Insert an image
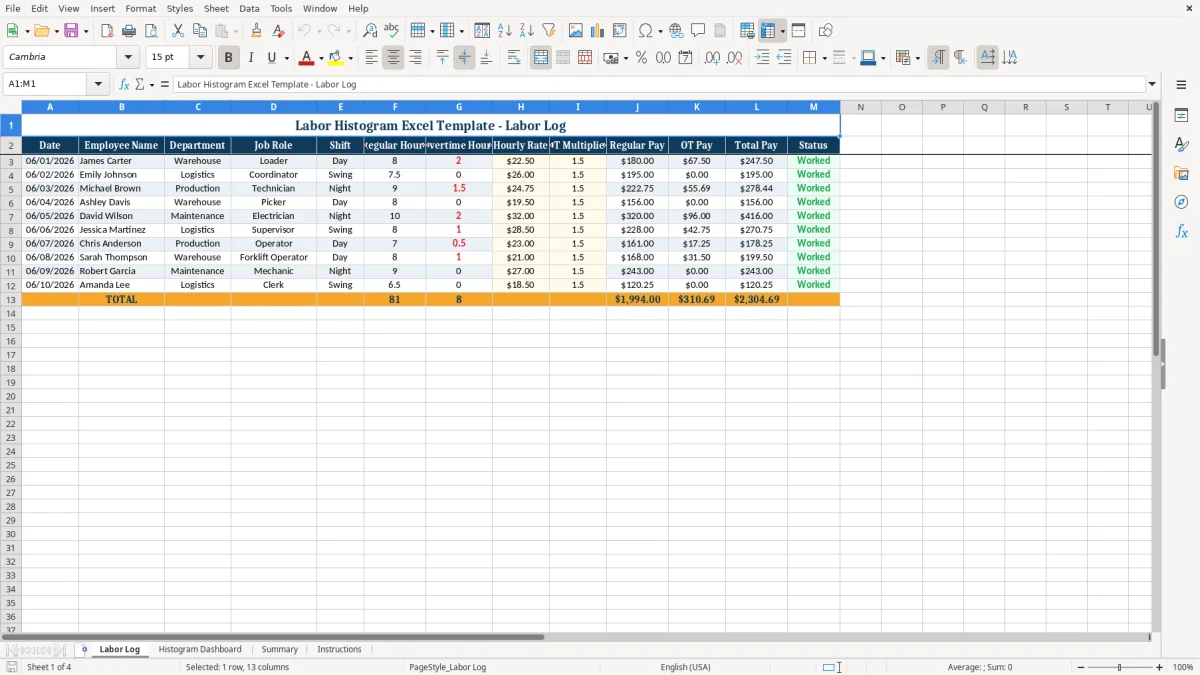Screen dimensions: 1200x675 (x=576, y=31)
